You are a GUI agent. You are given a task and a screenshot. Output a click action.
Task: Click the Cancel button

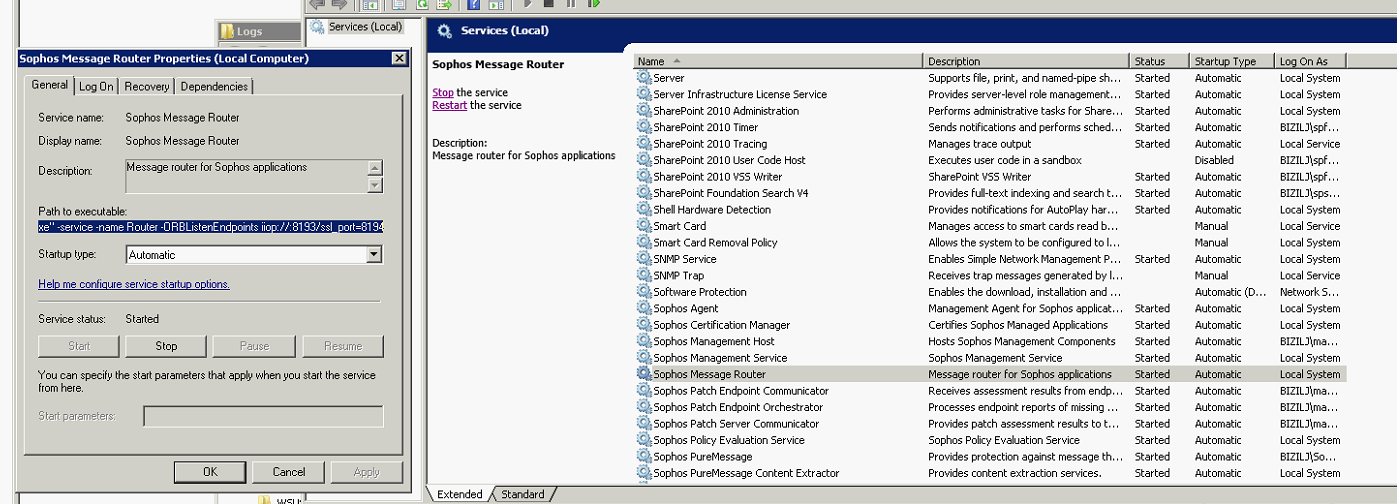(289, 472)
